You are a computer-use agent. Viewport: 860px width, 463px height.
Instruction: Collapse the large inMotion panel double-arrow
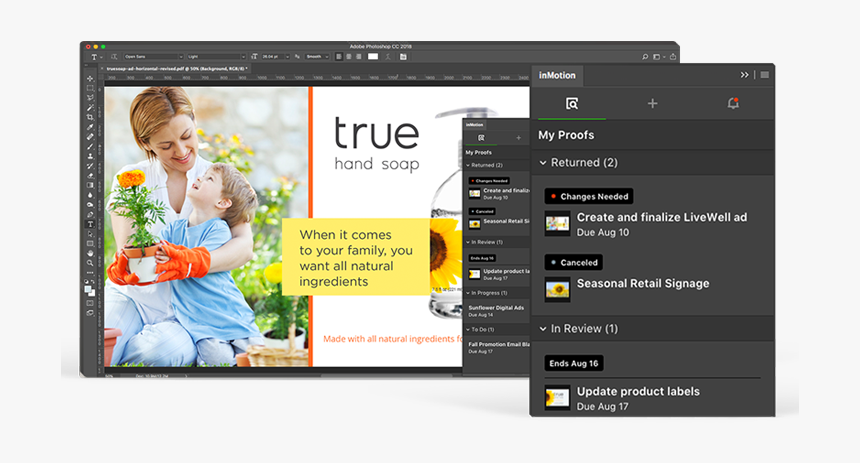click(744, 75)
